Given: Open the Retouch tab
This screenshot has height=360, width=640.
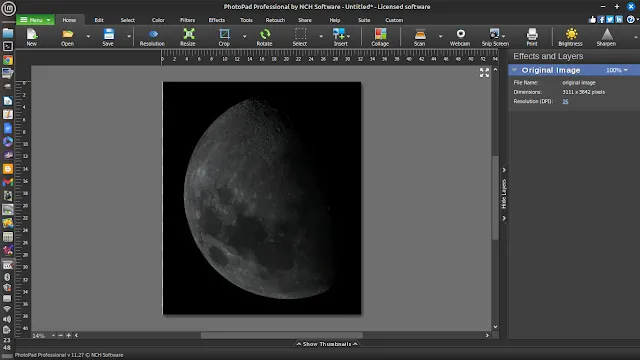Looking at the screenshot, I should pos(276,20).
